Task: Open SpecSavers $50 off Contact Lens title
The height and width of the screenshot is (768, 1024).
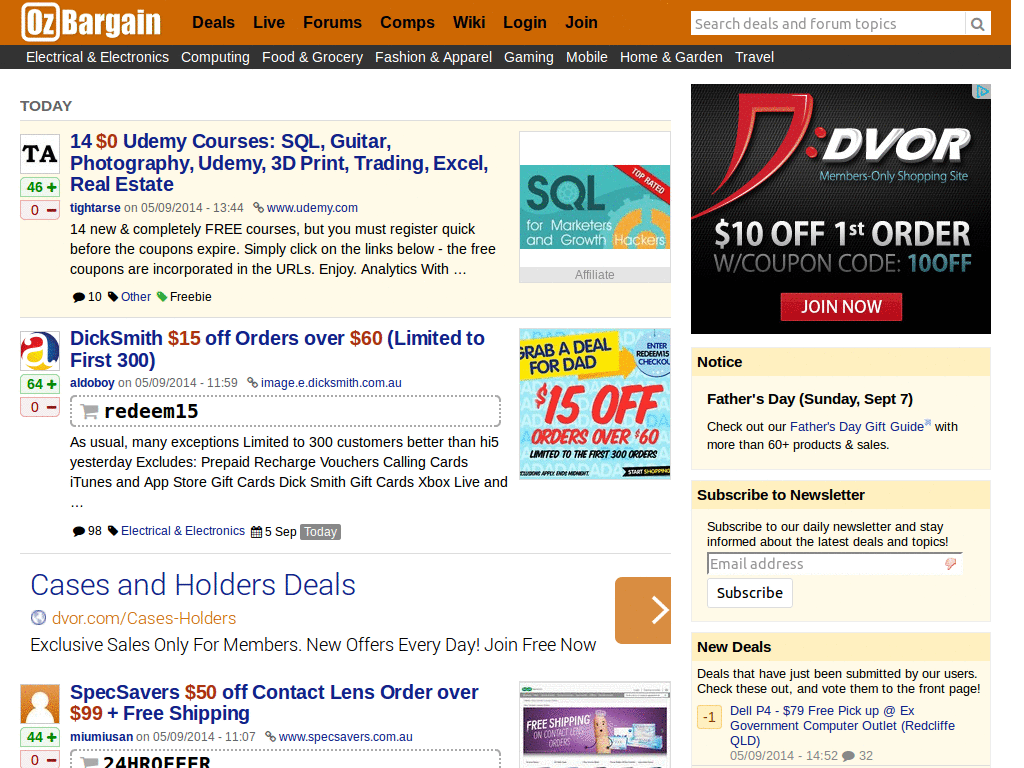Action: (x=274, y=703)
